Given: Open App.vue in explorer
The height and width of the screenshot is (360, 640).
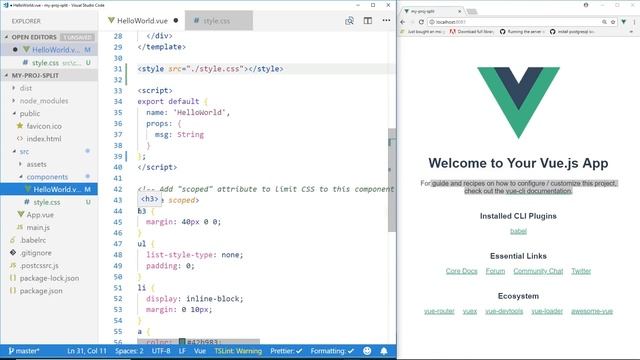Looking at the screenshot, I should click(x=40, y=215).
